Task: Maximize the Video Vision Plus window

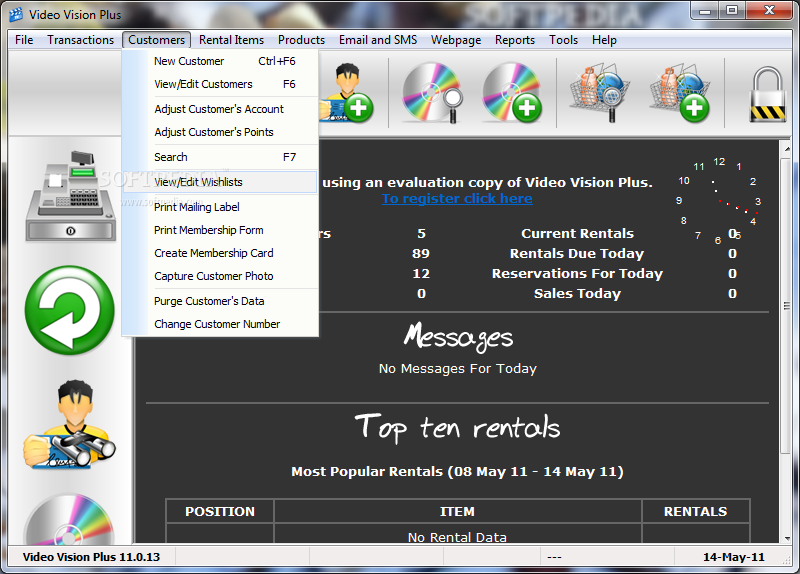Action: [x=732, y=10]
